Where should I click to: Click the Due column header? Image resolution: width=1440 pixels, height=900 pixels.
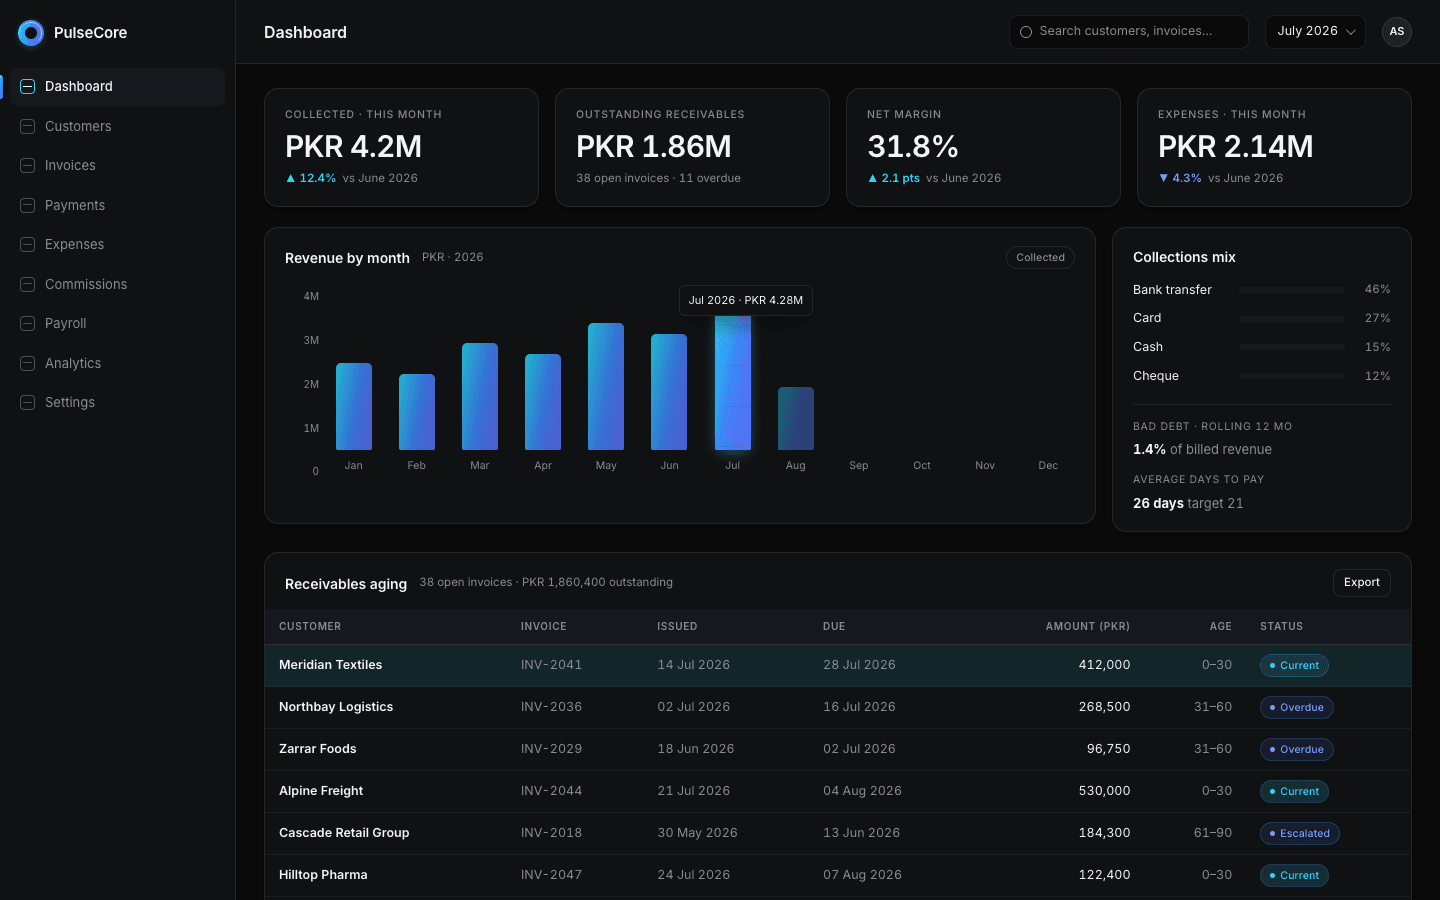834,627
